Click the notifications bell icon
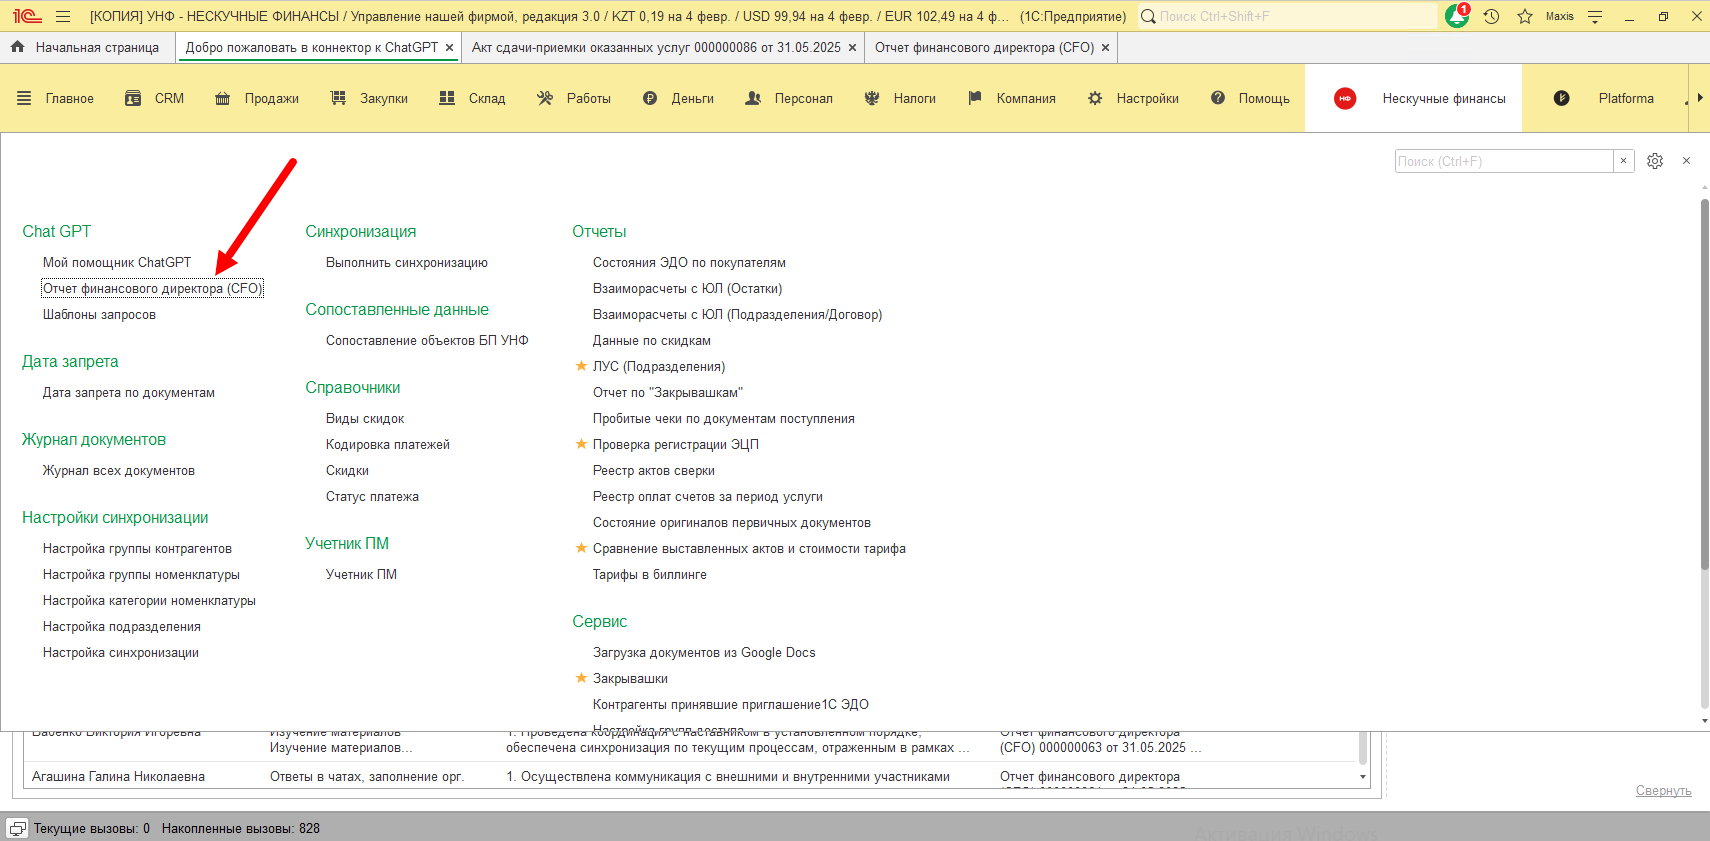 tap(1456, 16)
